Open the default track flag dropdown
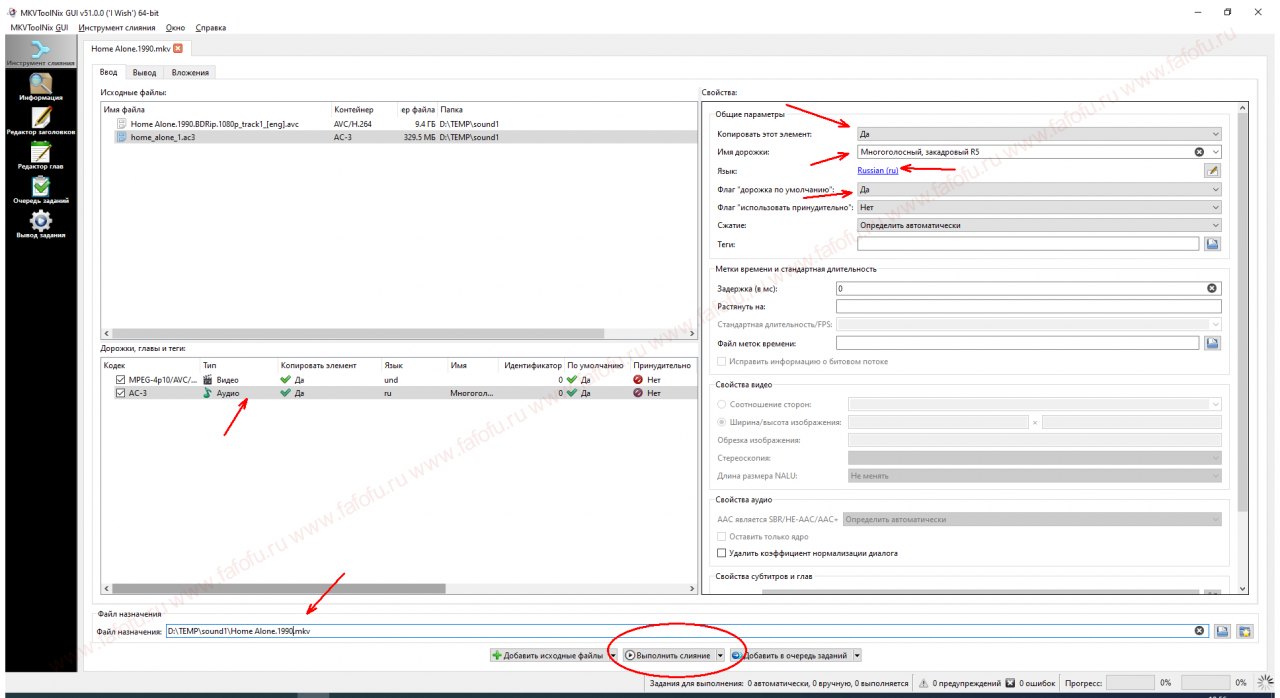Screen dimensions: 1280x698 tap(1039, 189)
